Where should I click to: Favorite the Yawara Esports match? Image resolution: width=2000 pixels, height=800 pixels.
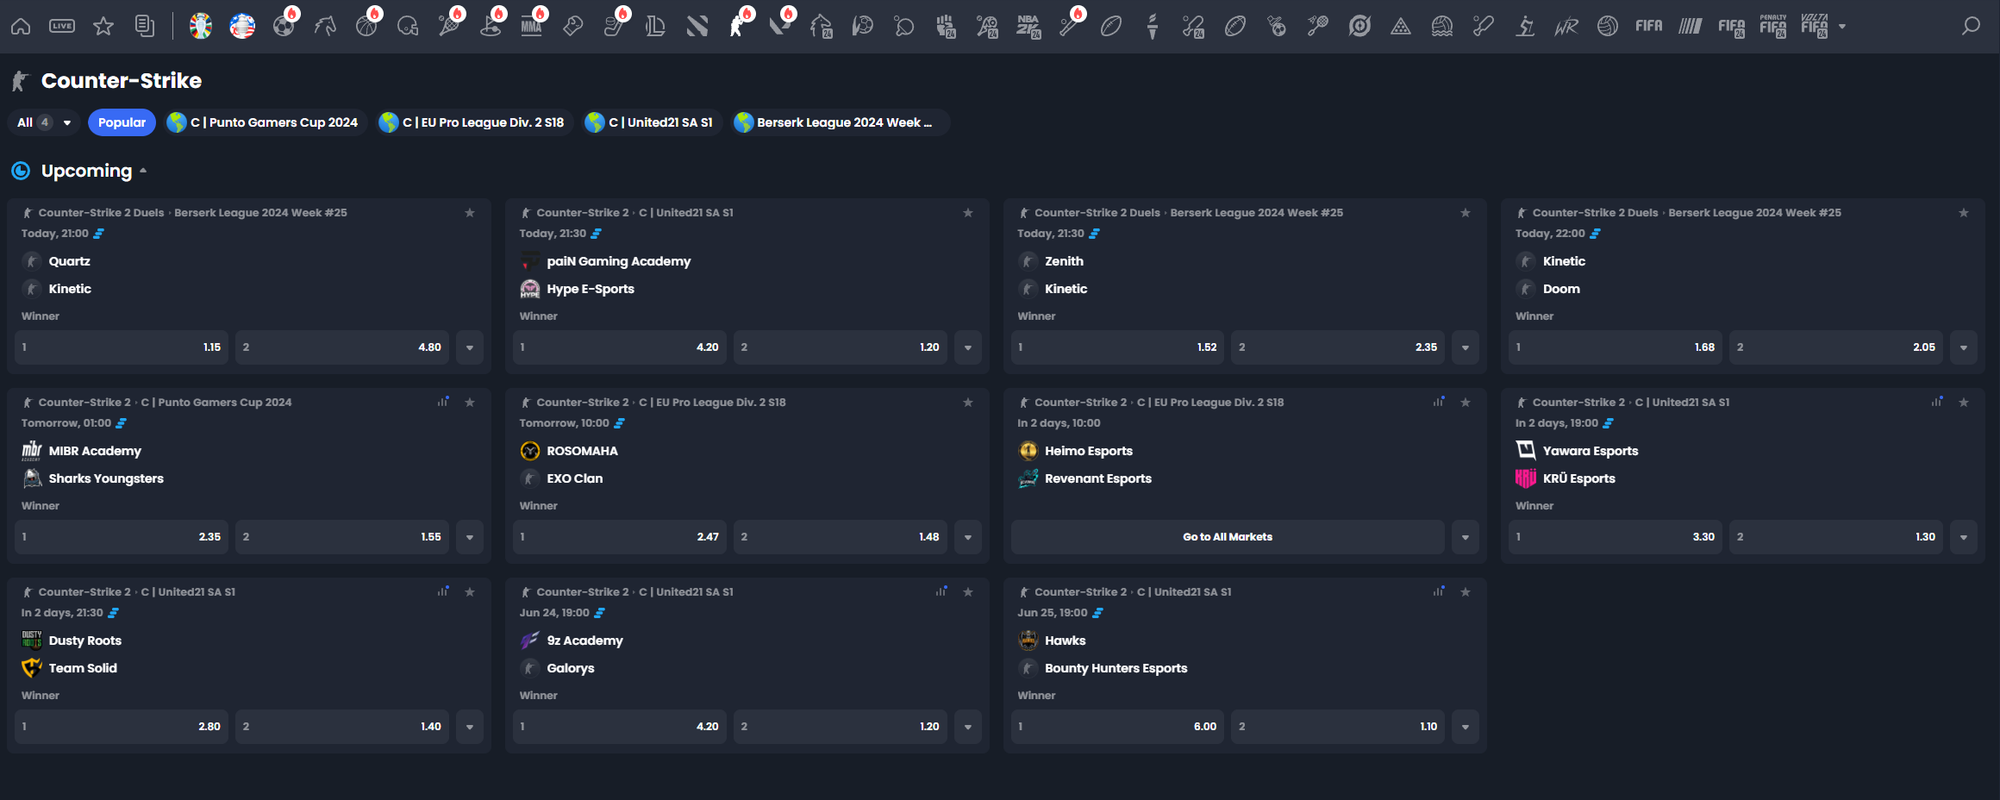click(x=1964, y=402)
